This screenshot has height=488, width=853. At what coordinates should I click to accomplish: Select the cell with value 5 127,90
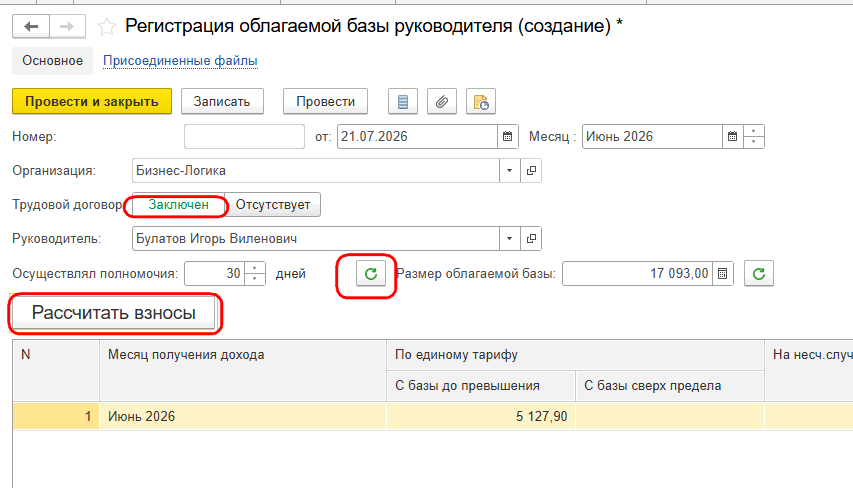pyautogui.click(x=481, y=417)
